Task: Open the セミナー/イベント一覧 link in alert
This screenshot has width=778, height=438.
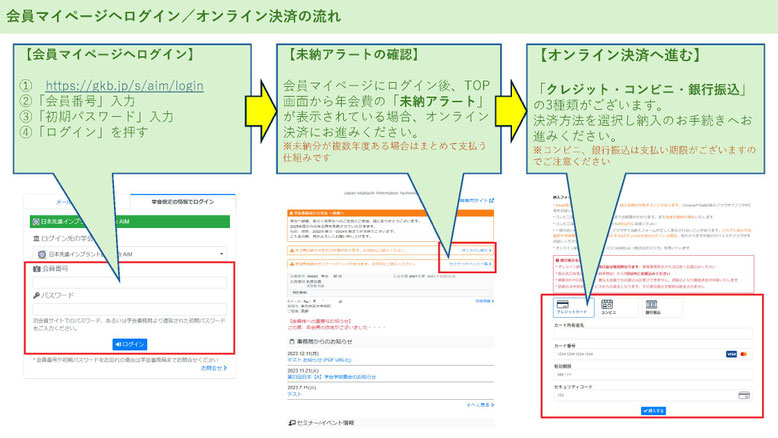Action: click(x=470, y=264)
